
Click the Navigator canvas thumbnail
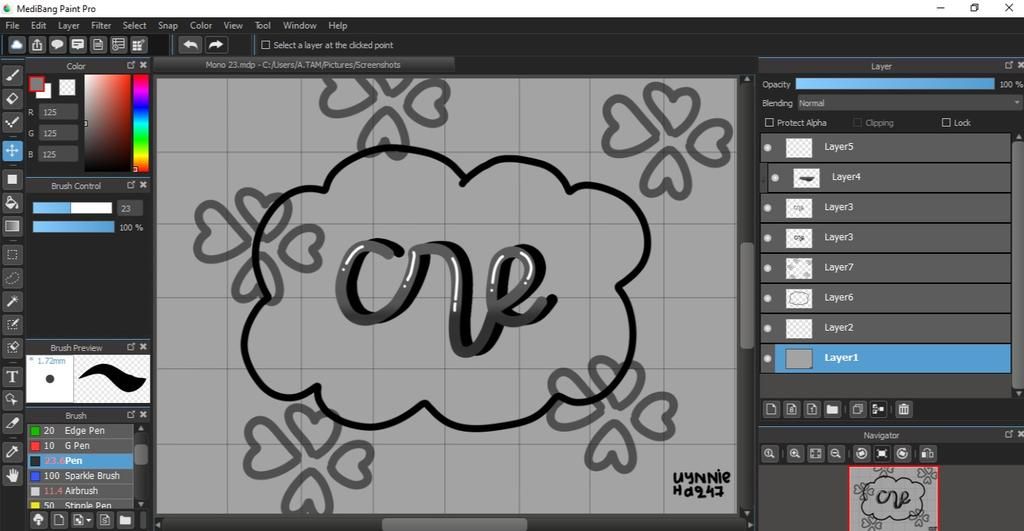tap(894, 499)
